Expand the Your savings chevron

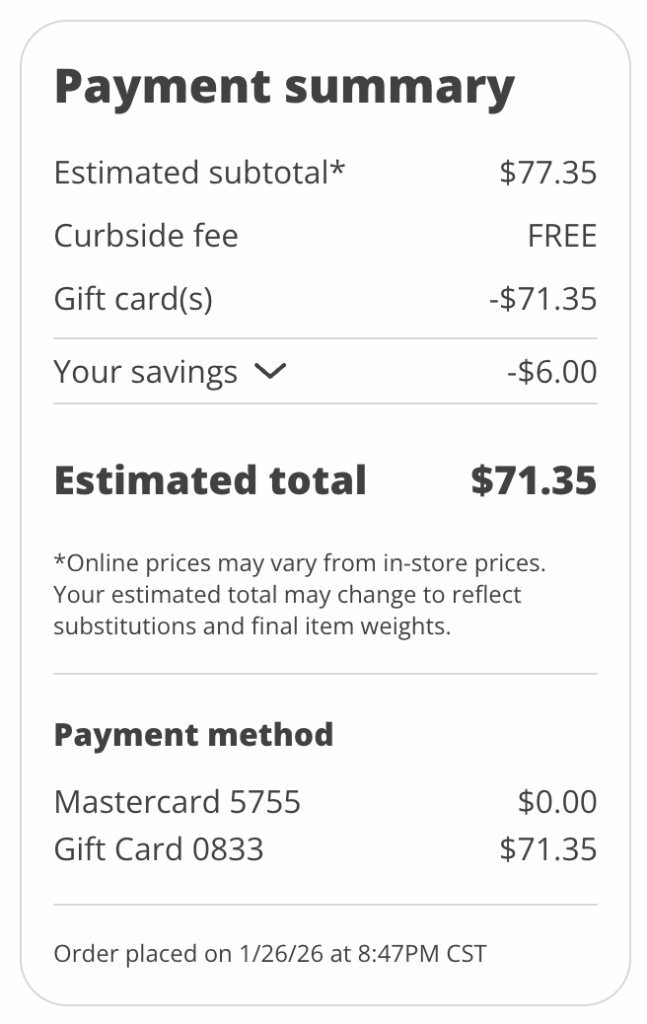tap(270, 372)
